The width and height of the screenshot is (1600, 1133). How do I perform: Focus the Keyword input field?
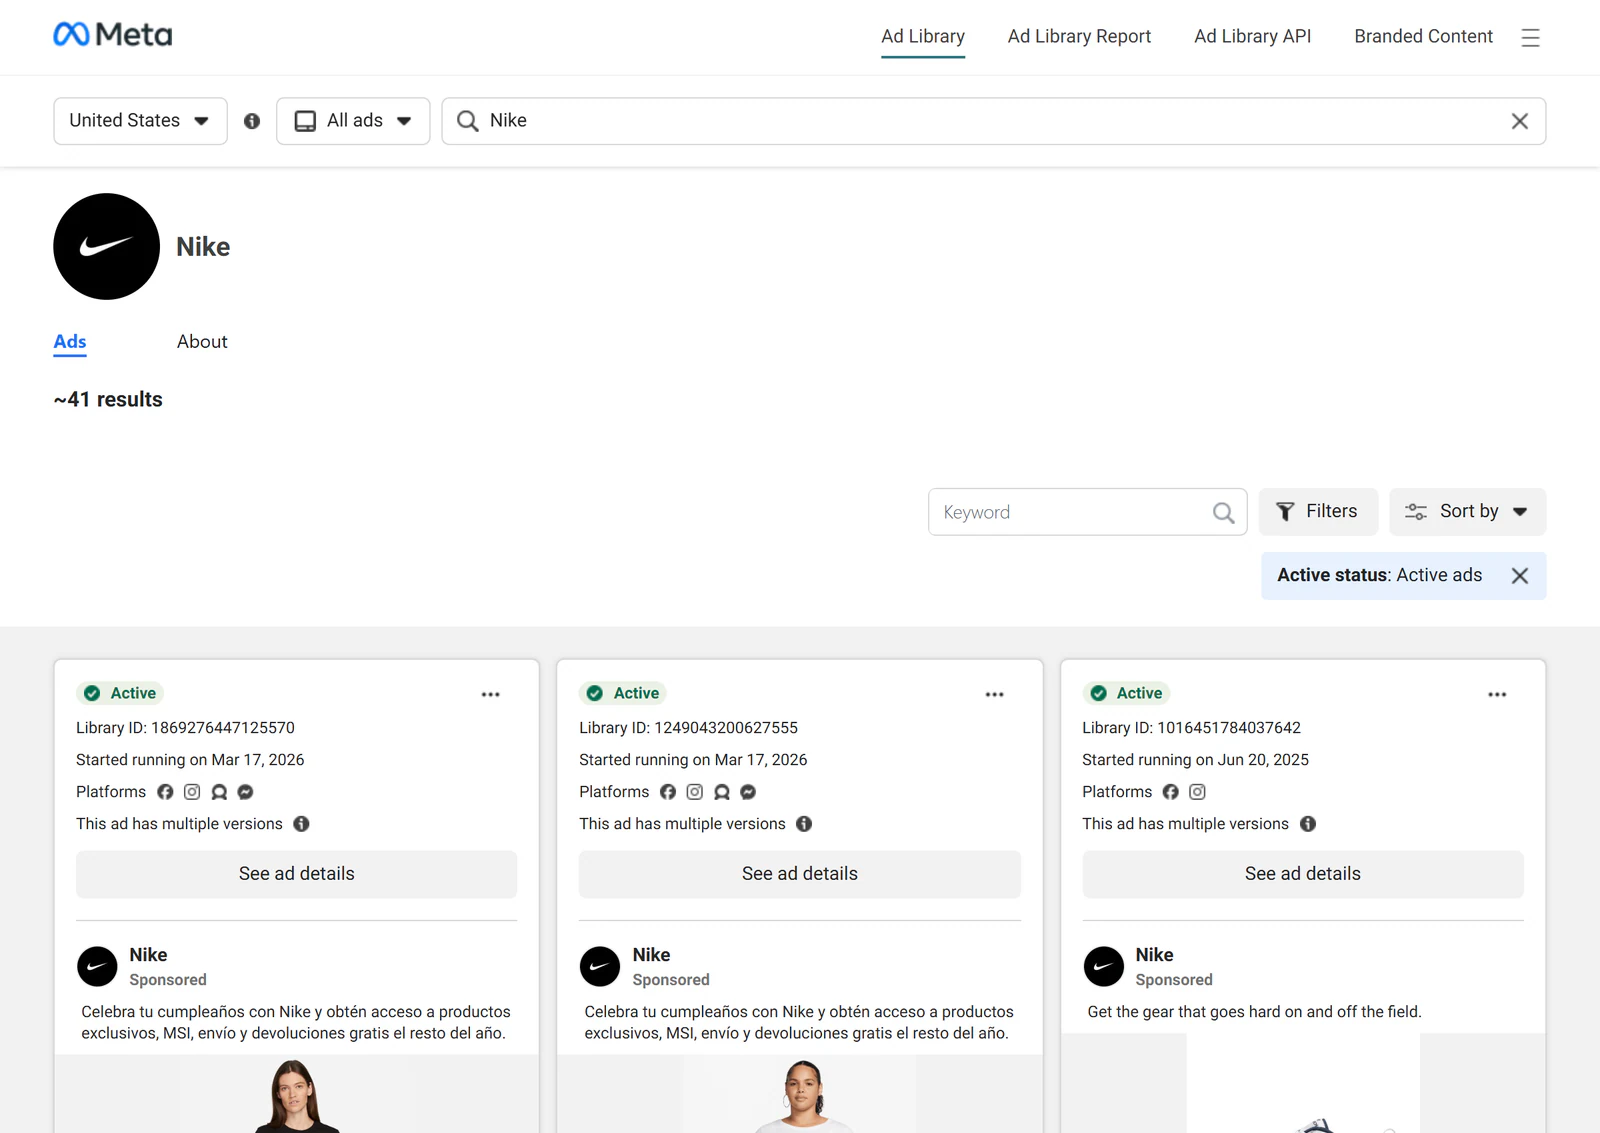[x=1068, y=512]
